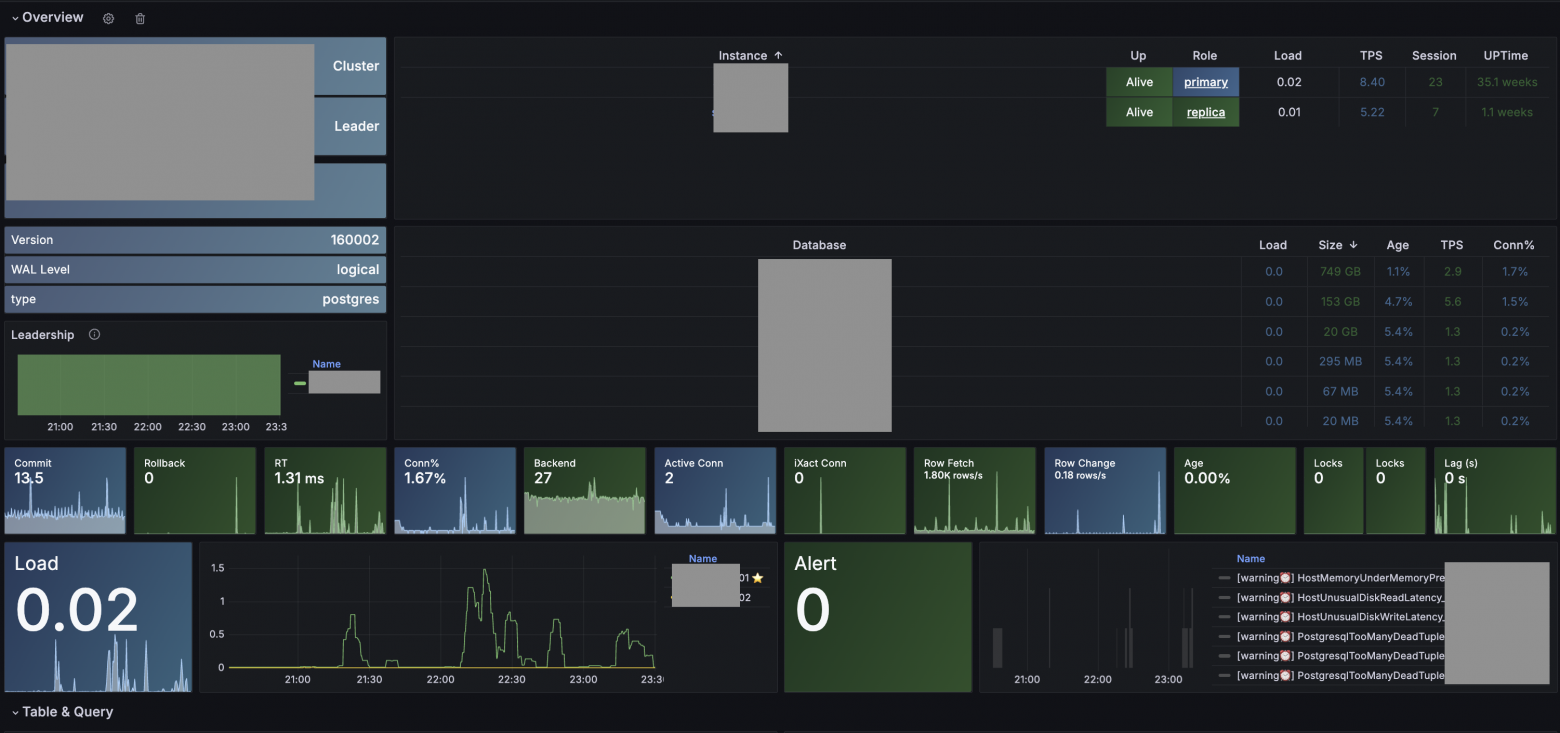1560x733 pixels.
Task: Click the Size column sort arrow
Action: (x=1353, y=245)
